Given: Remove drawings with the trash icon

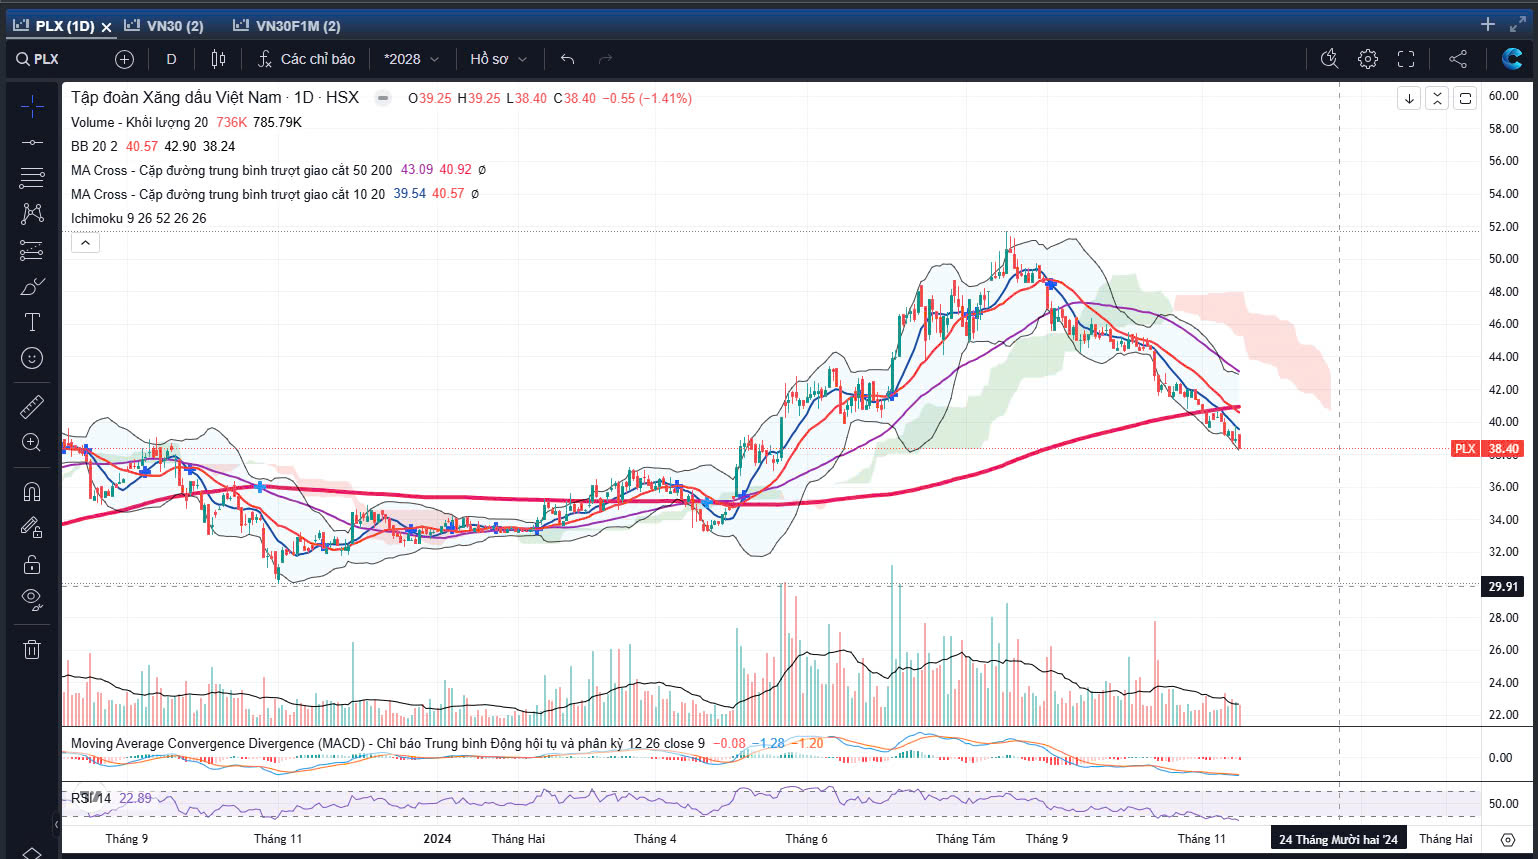Looking at the screenshot, I should [x=32, y=649].
